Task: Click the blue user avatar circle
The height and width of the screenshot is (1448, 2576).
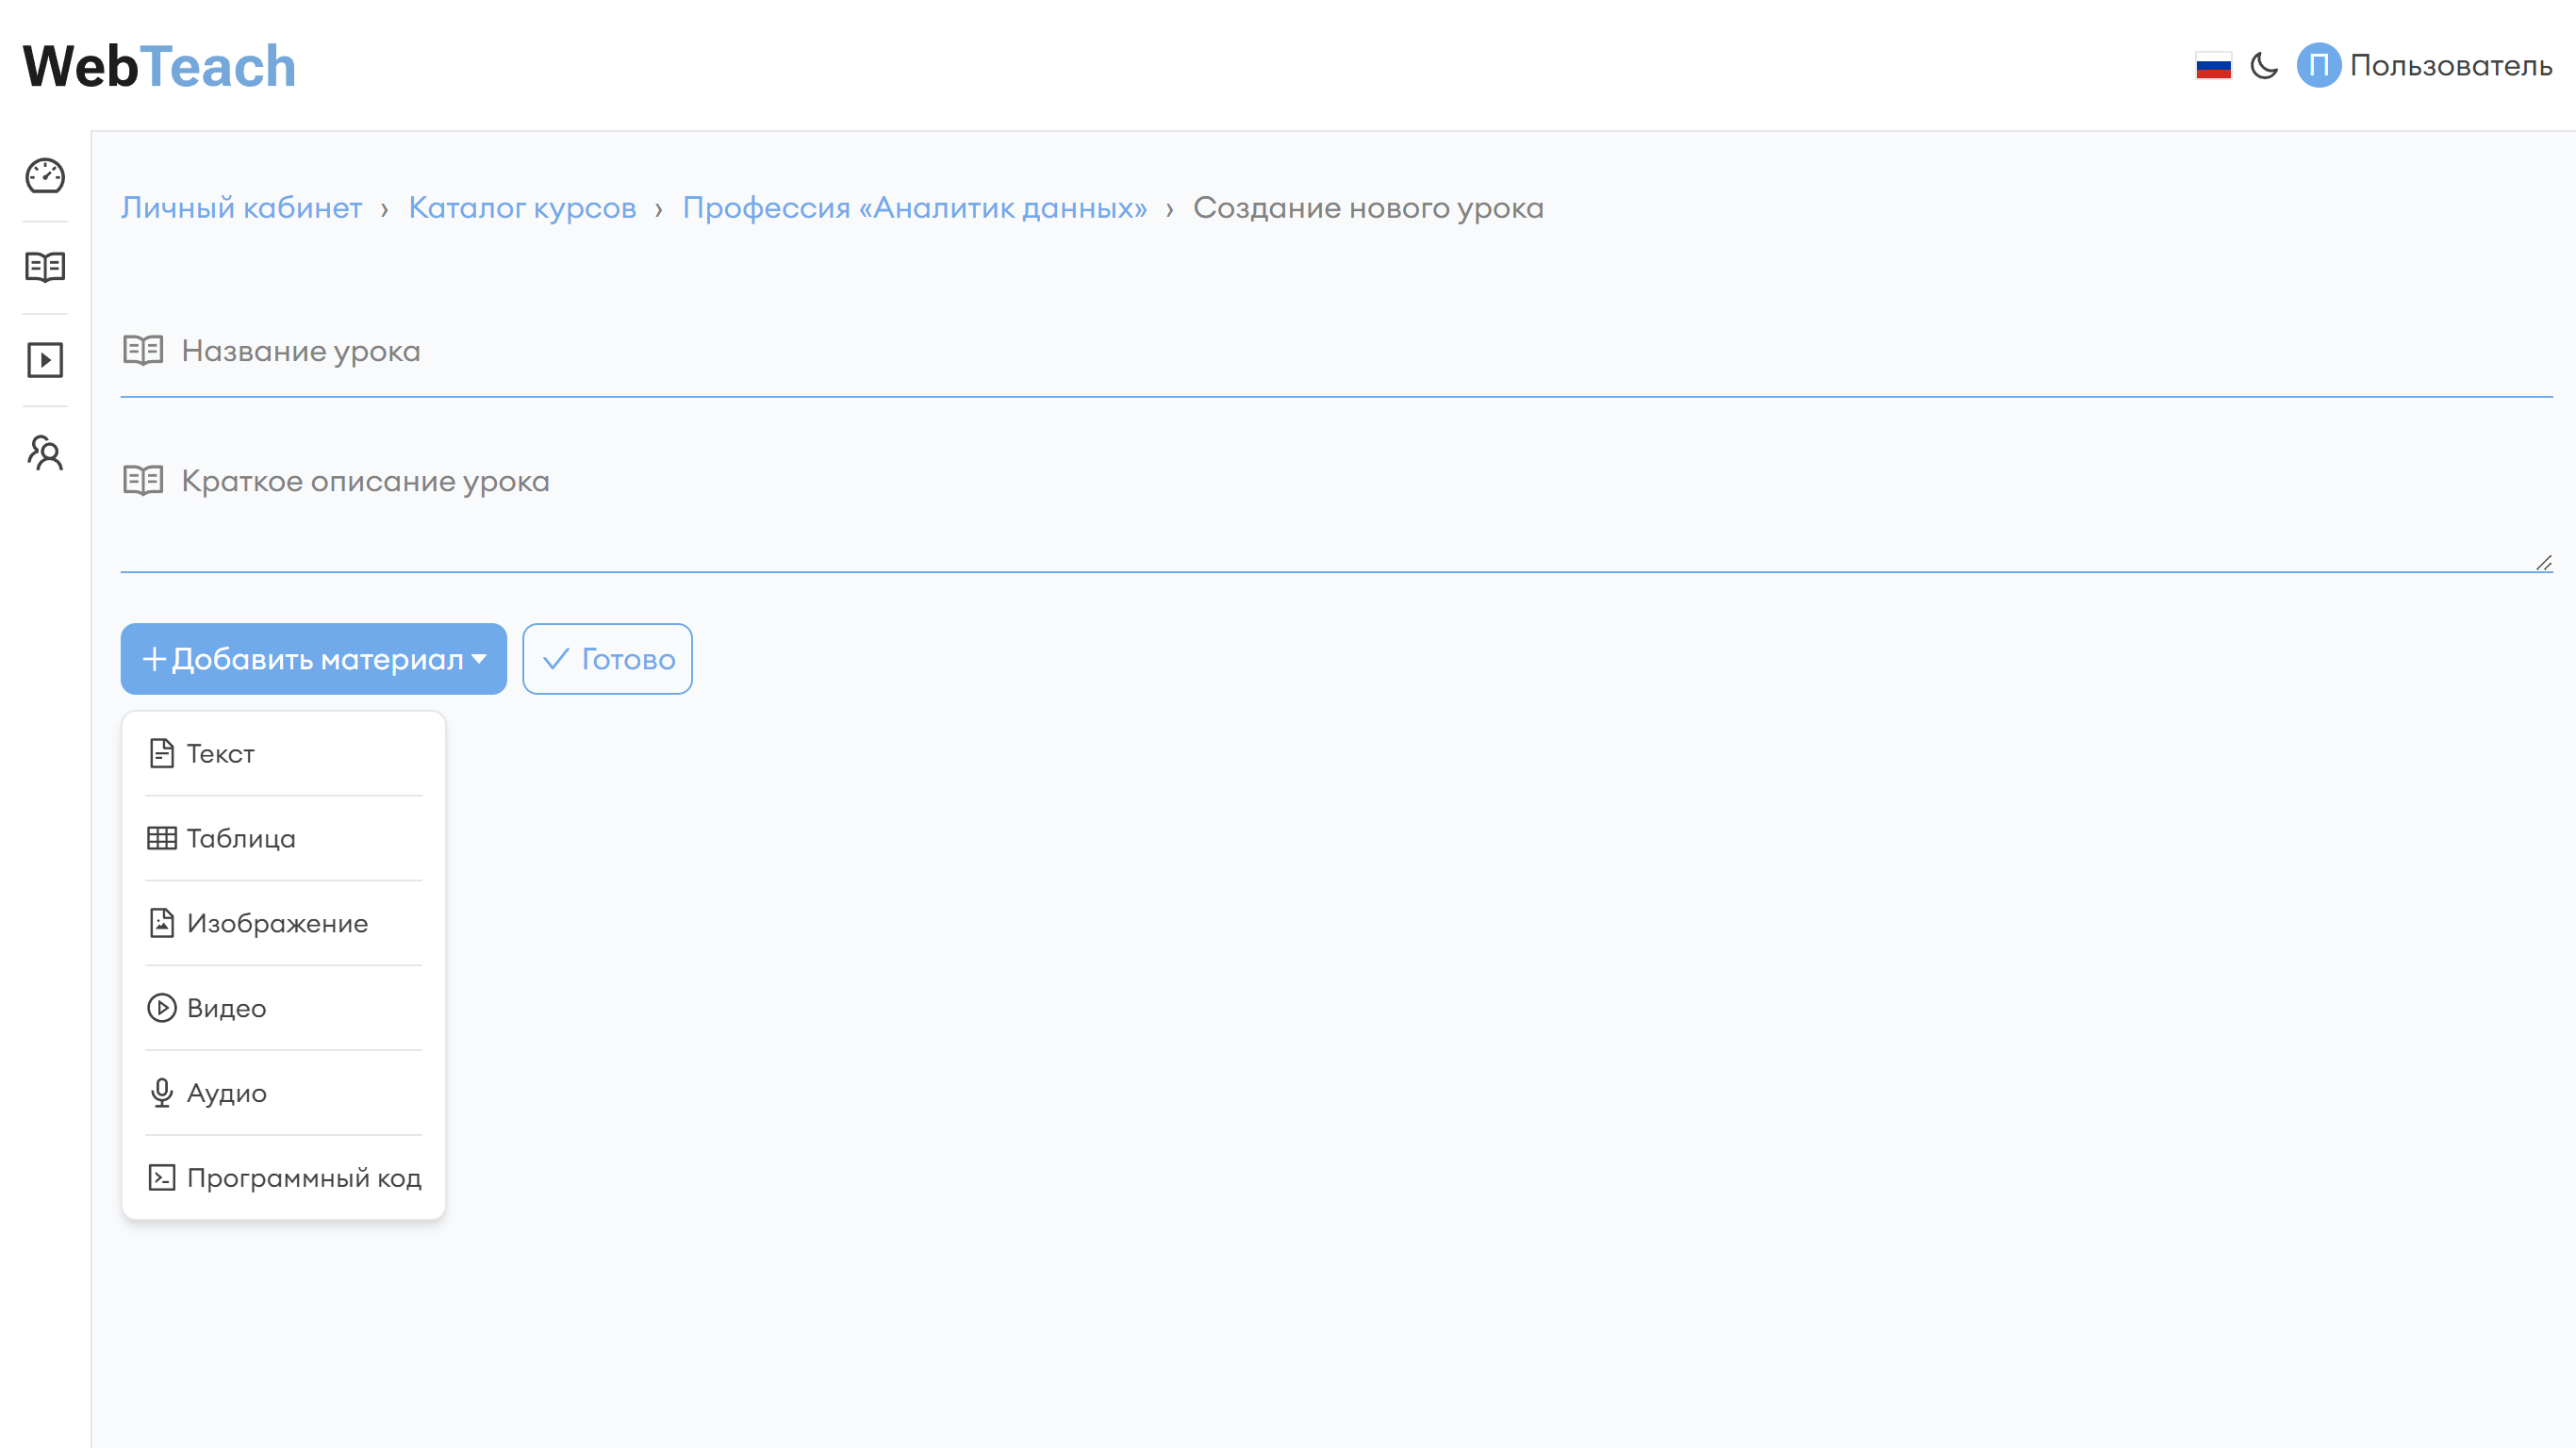Action: tap(2318, 66)
